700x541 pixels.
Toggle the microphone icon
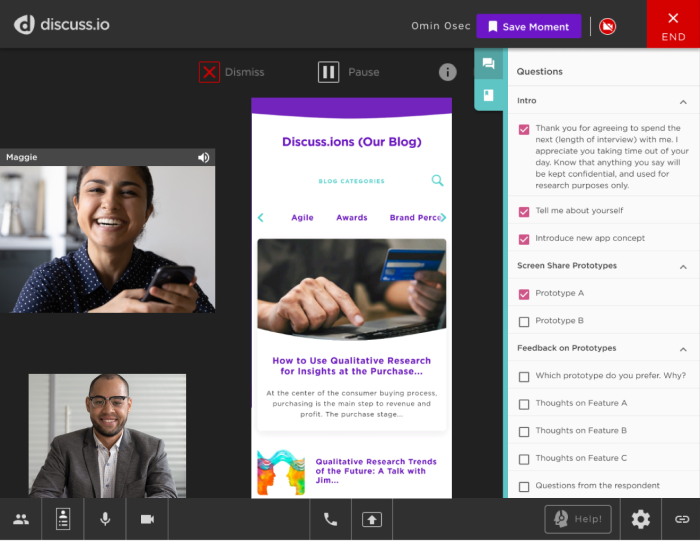click(x=105, y=519)
